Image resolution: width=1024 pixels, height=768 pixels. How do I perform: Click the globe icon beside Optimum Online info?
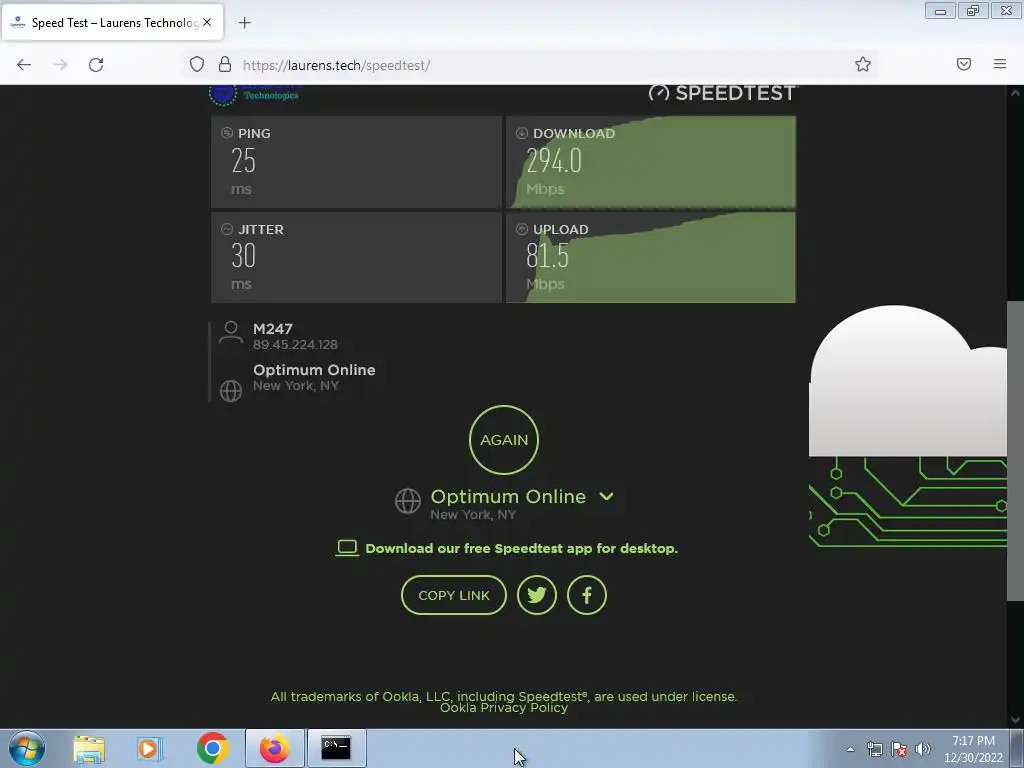[x=231, y=391]
